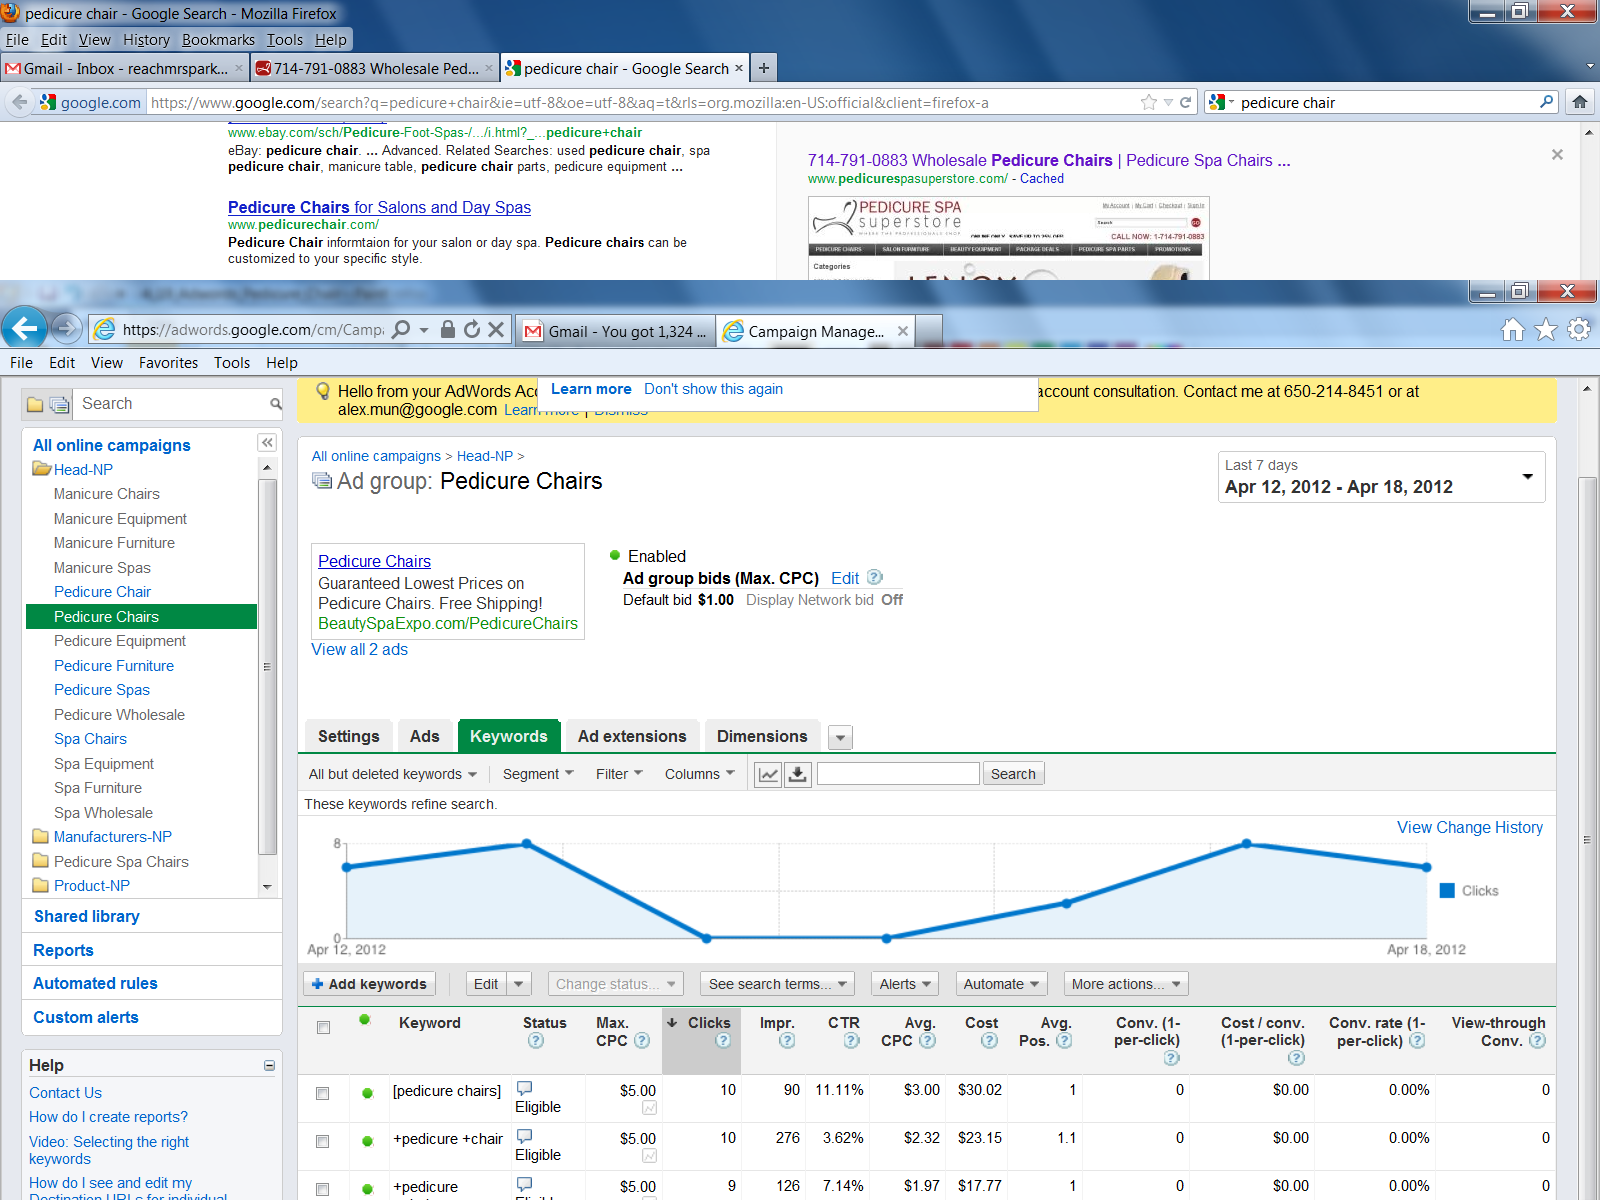
Task: Switch to the Ad extensions tab
Action: point(632,737)
